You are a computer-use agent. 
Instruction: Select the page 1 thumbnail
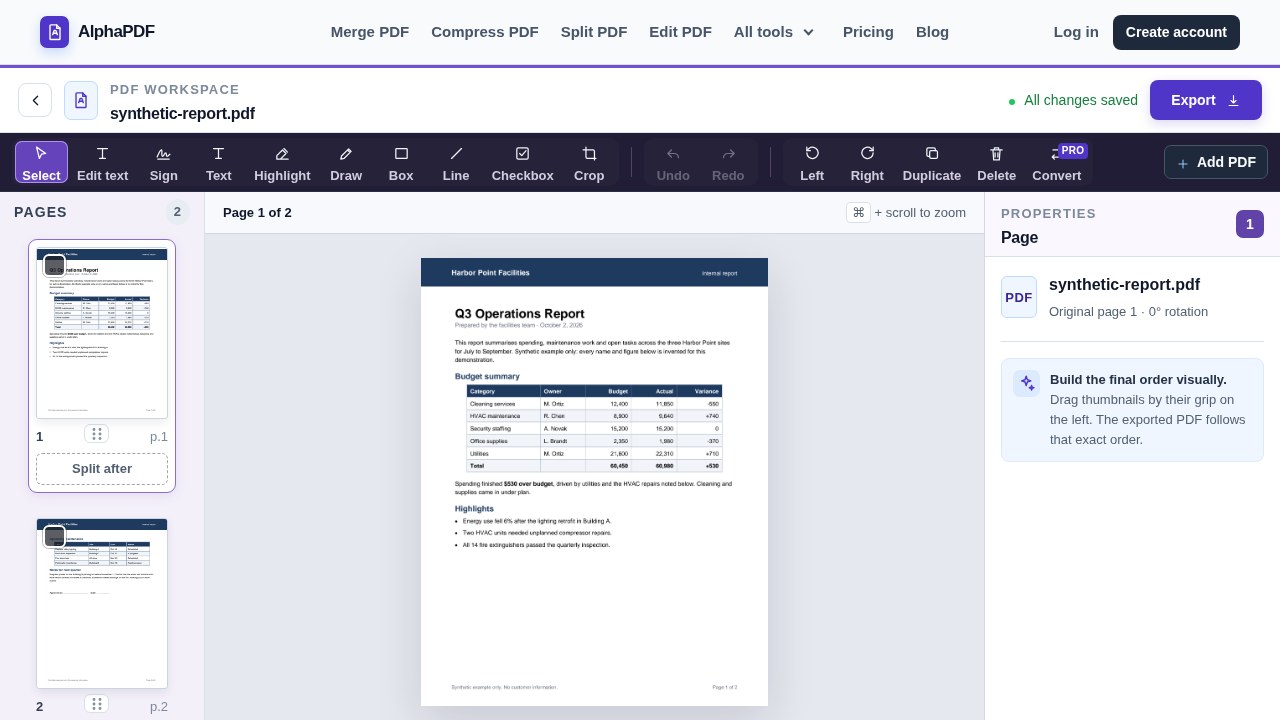click(102, 333)
